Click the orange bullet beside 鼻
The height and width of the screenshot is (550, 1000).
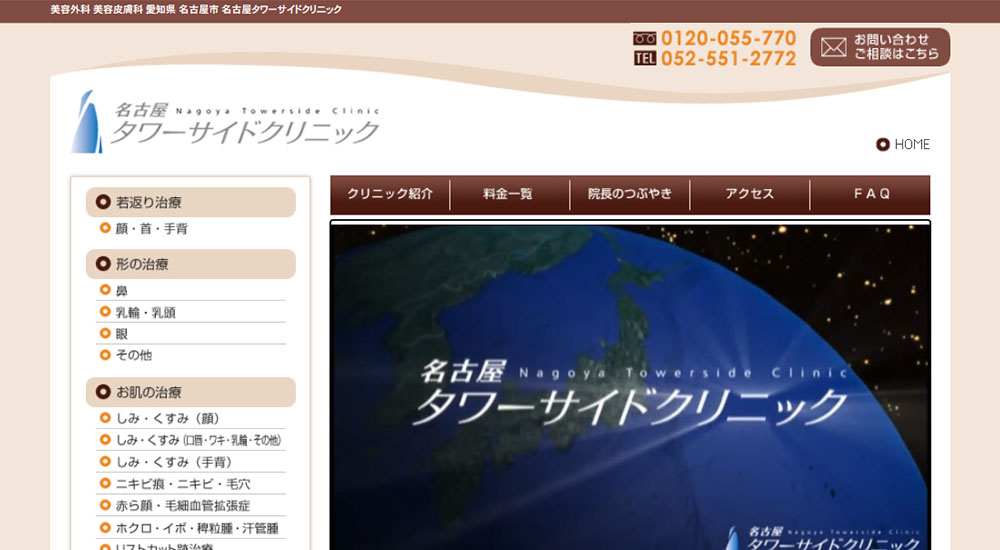click(105, 290)
